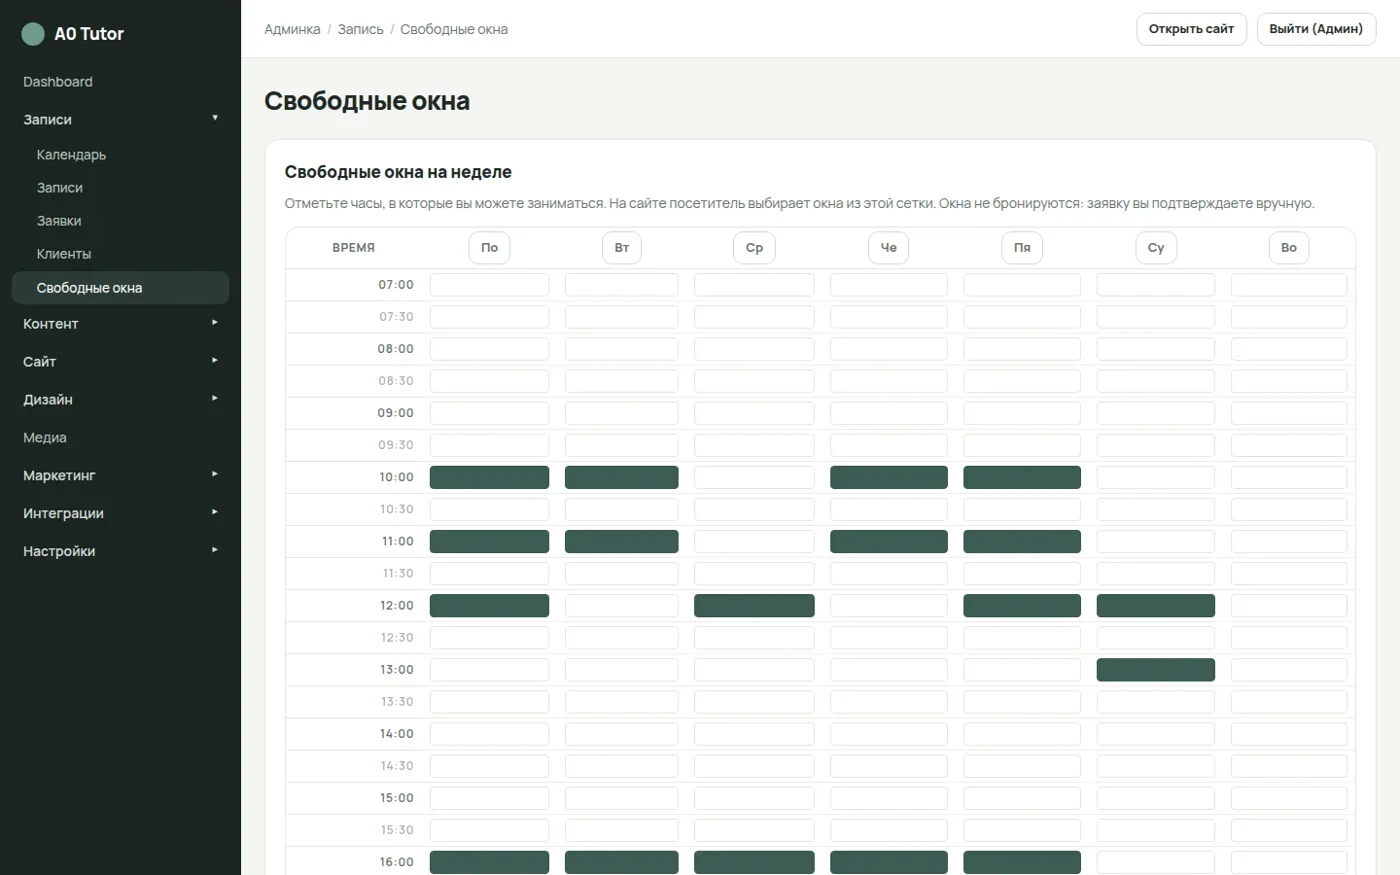The image size is (1400, 875).
Task: Disable the Су 13:00 slot
Action: (1156, 669)
